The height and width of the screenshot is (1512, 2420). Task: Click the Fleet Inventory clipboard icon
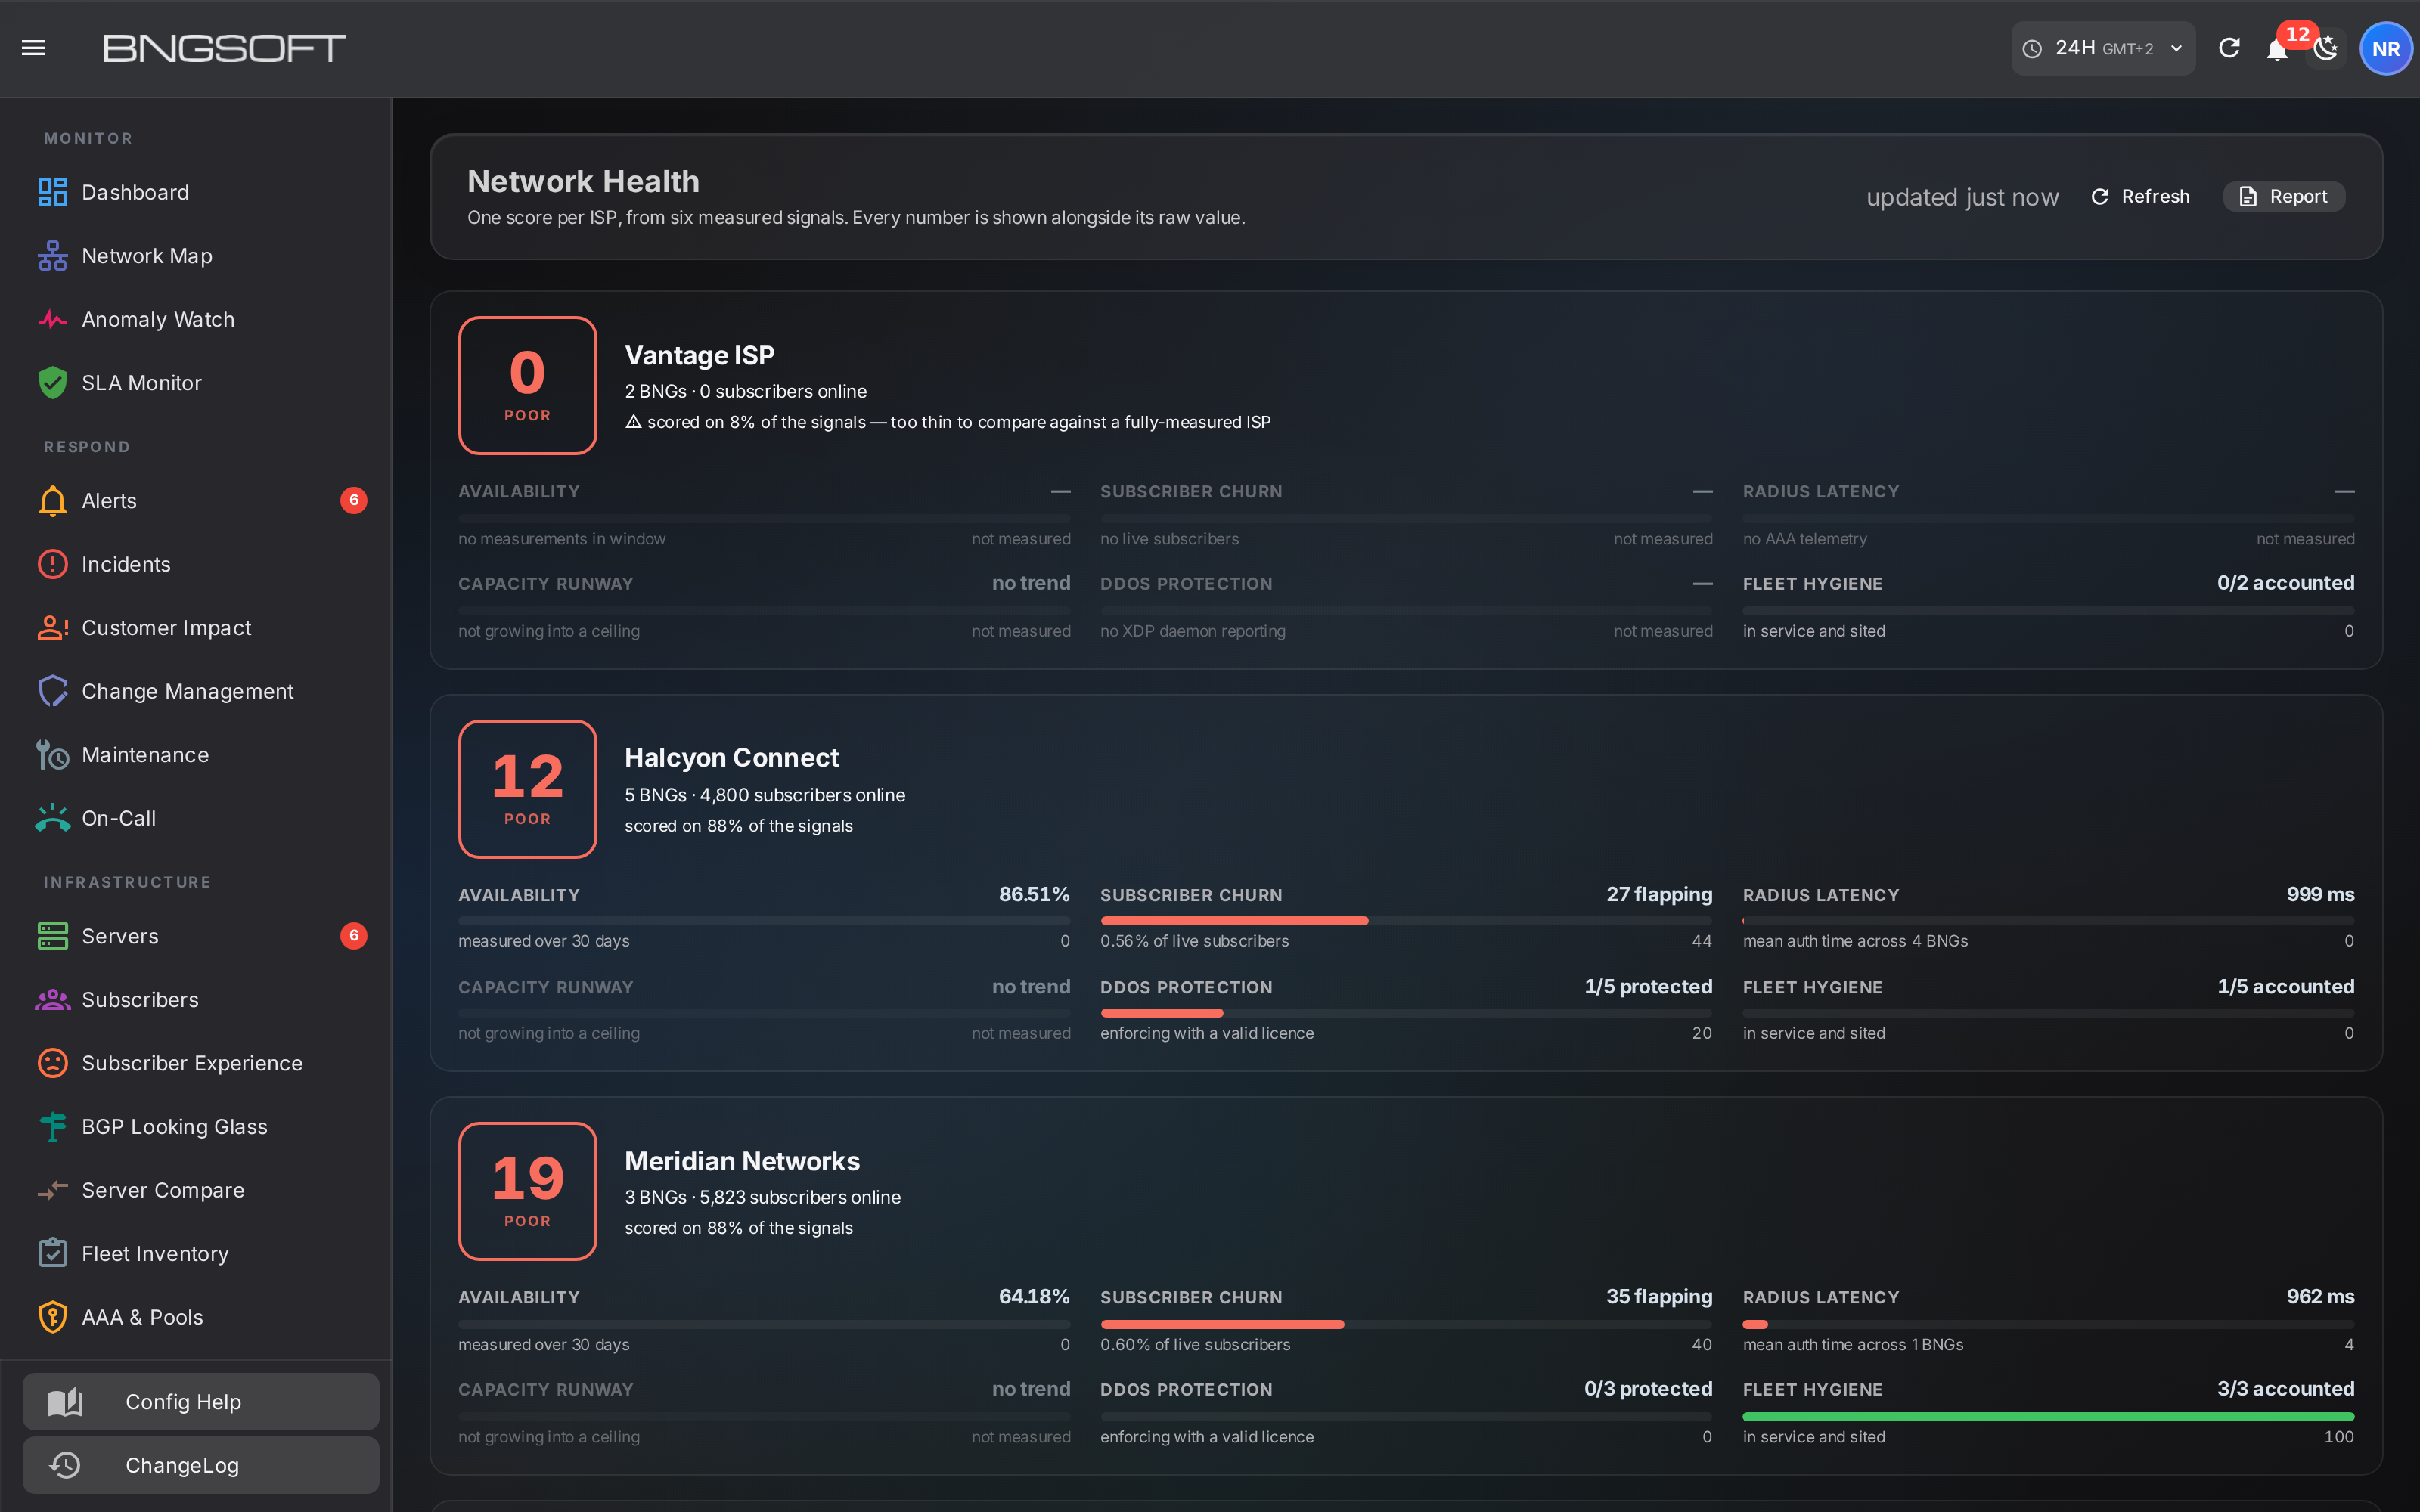click(x=52, y=1254)
